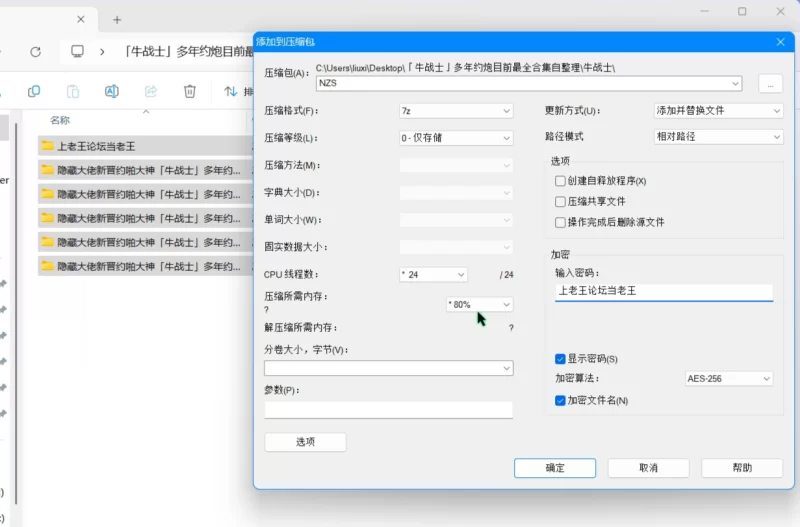Open the sort arrows menu in Explorer toolbar
This screenshot has width=800, height=527.
click(231, 91)
